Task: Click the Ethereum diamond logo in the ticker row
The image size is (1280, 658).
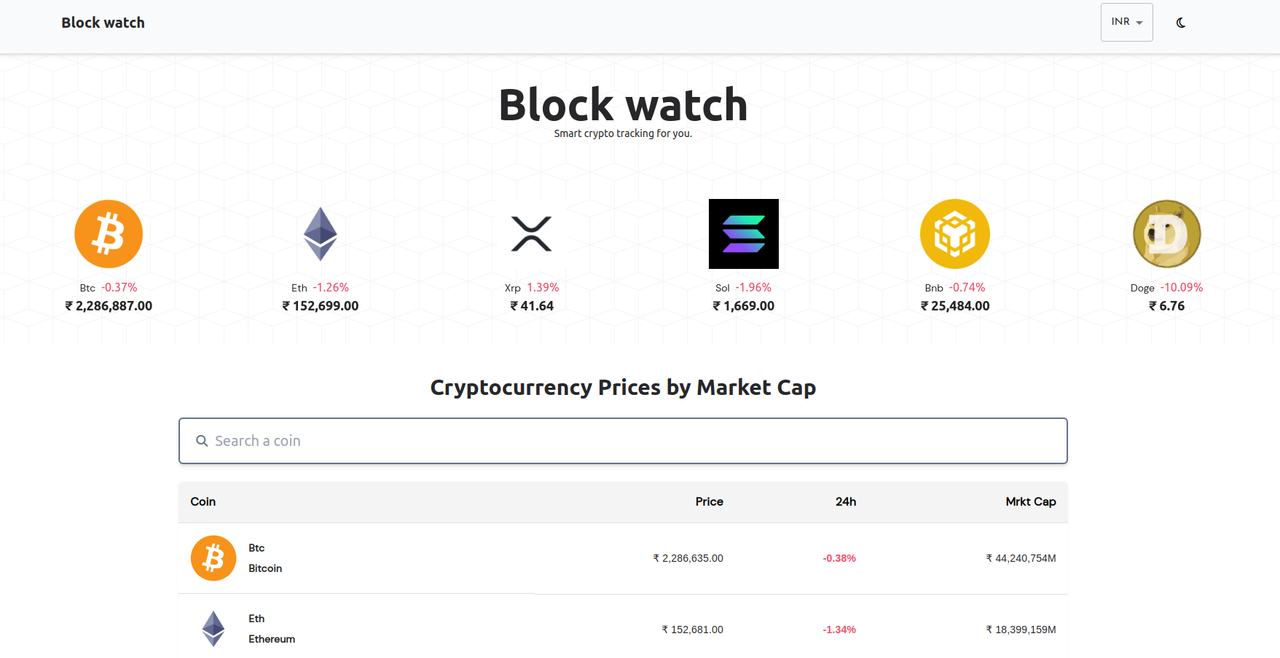Action: [x=320, y=234]
